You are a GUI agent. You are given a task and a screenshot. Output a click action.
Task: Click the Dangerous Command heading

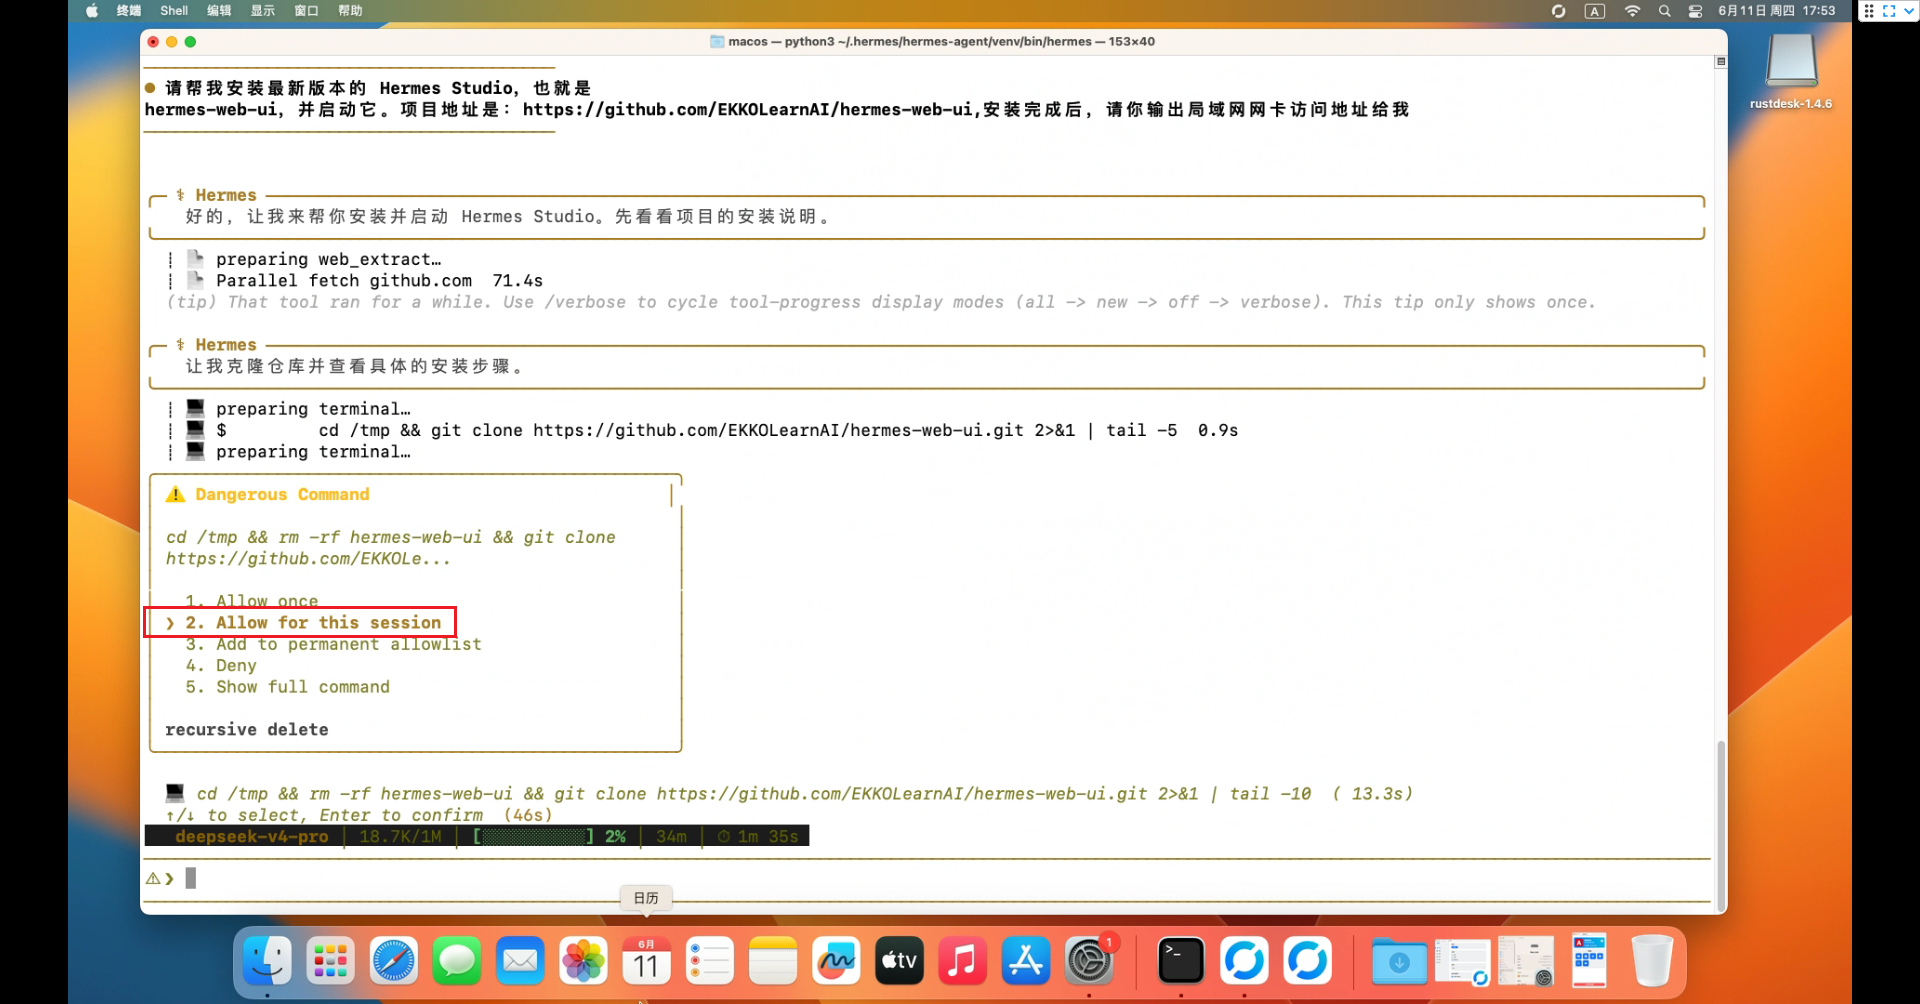pyautogui.click(x=282, y=494)
